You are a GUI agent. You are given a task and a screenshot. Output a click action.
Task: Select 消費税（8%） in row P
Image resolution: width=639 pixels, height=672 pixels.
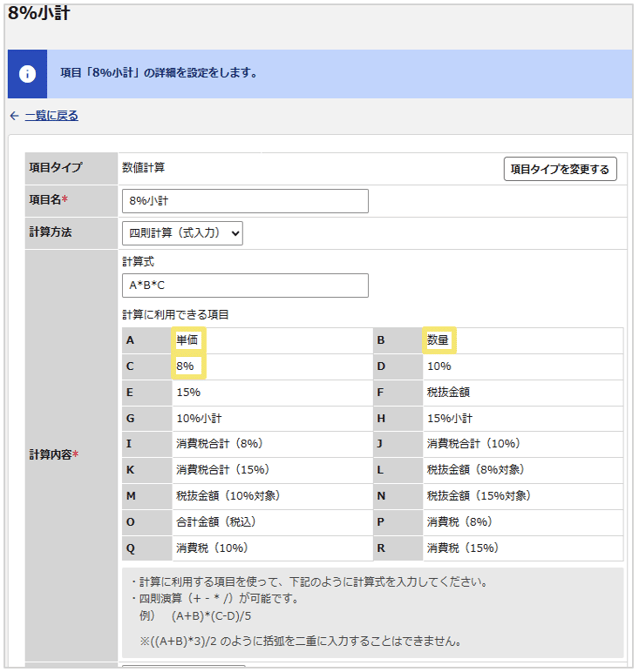[x=459, y=522]
